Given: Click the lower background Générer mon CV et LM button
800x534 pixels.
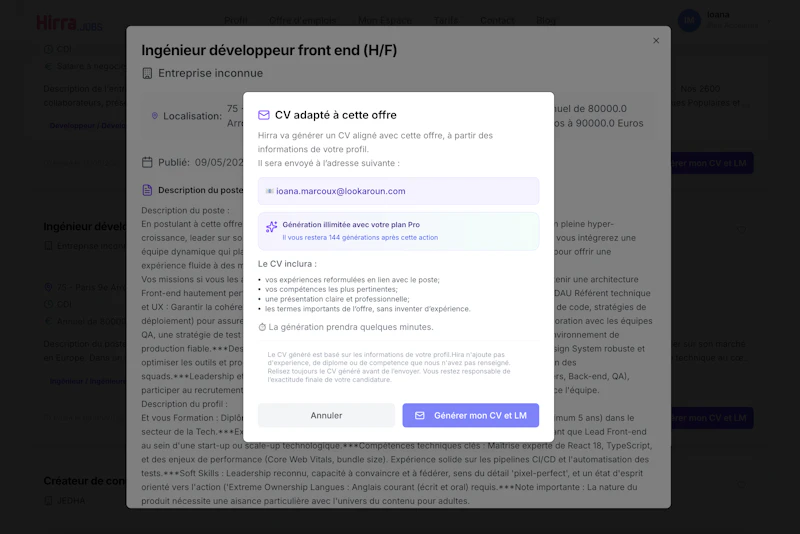Looking at the screenshot, I should coord(712,418).
